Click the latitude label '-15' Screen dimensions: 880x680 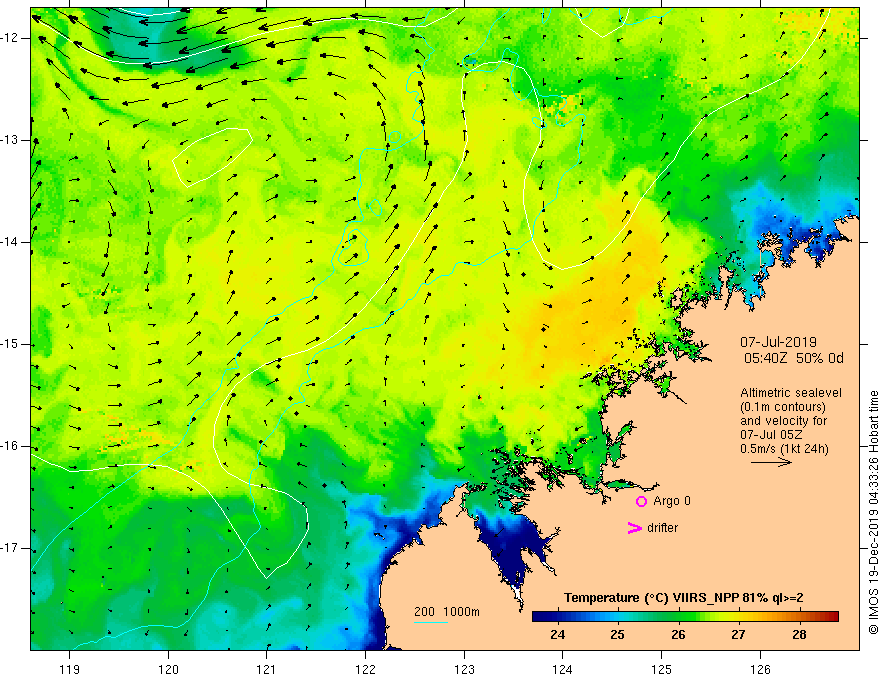pos(11,344)
